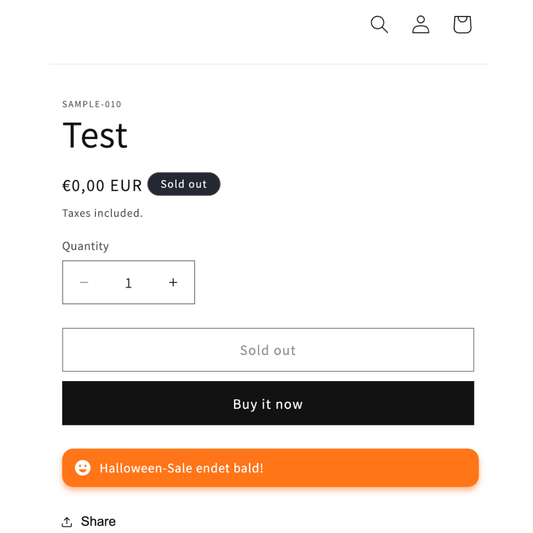The width and height of the screenshot is (533, 533).
Task: Click the dark Sold out badge
Action: (x=184, y=184)
